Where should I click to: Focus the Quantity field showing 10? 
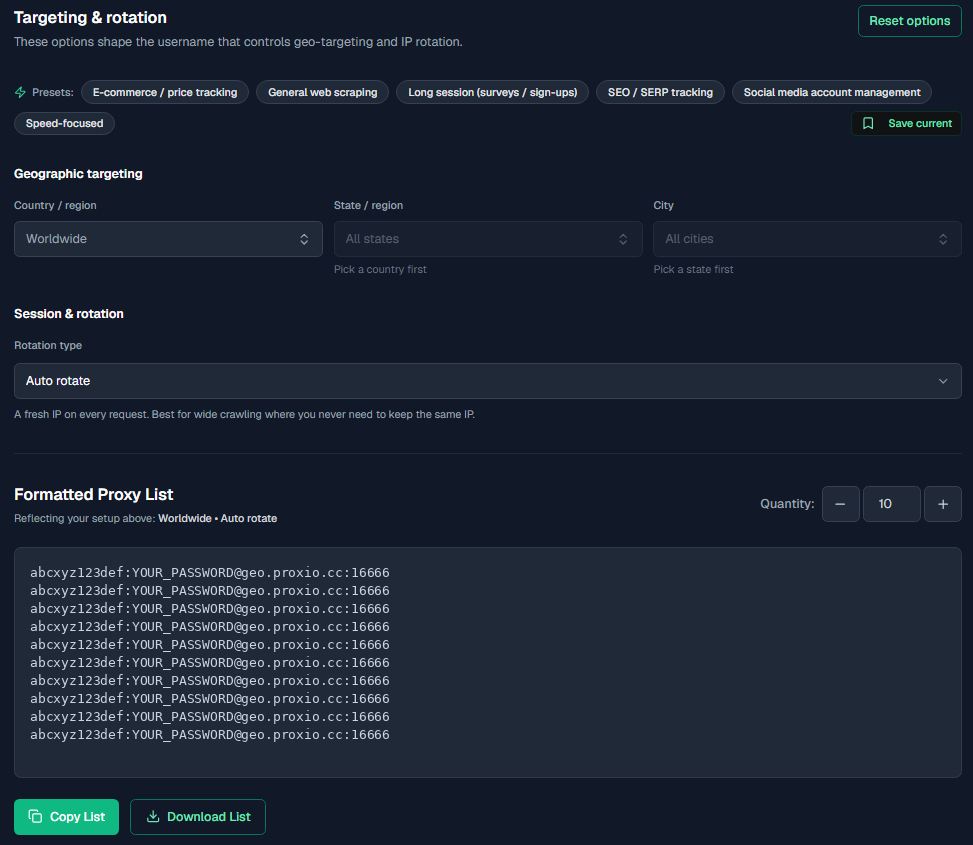[x=891, y=504]
